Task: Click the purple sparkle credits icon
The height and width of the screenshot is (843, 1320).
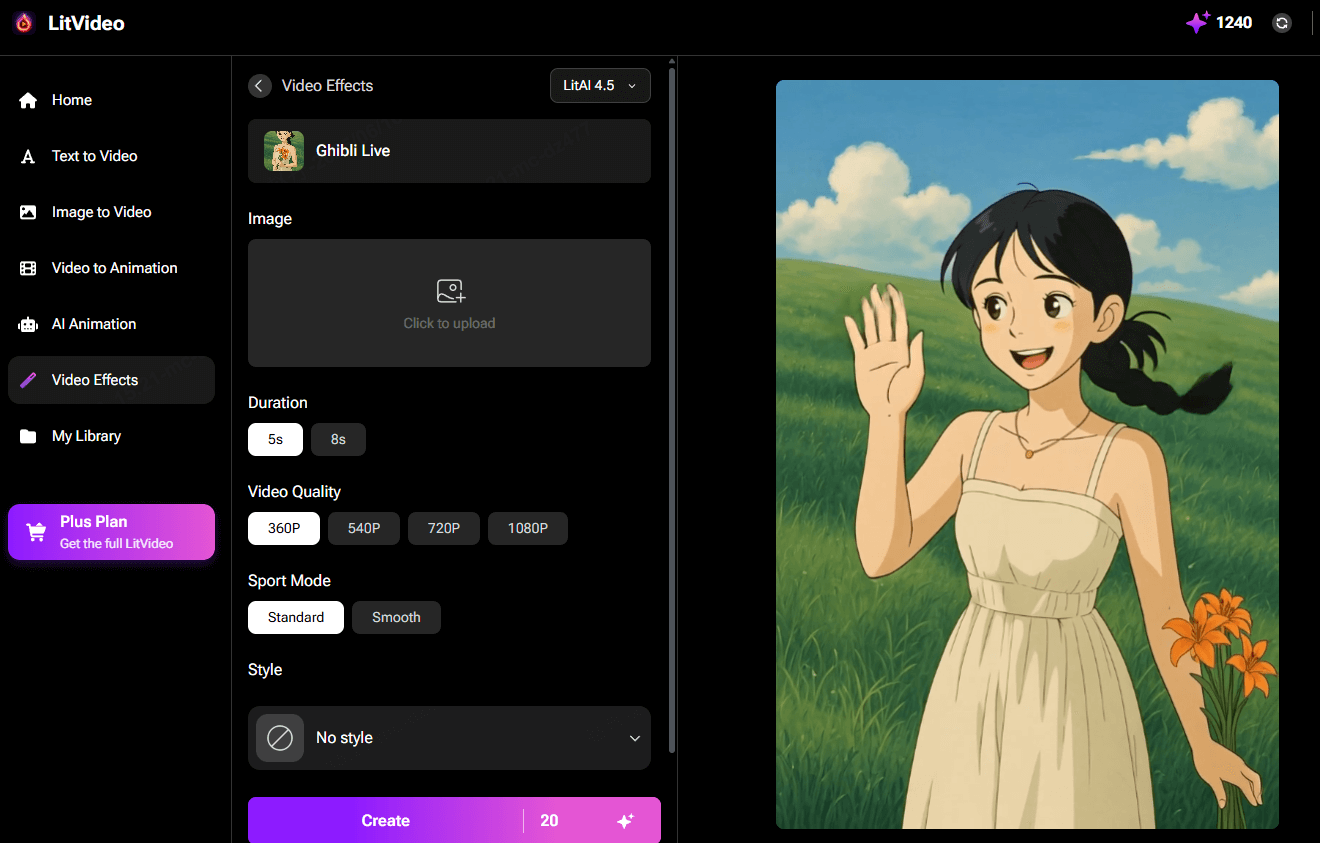Action: tap(1197, 22)
